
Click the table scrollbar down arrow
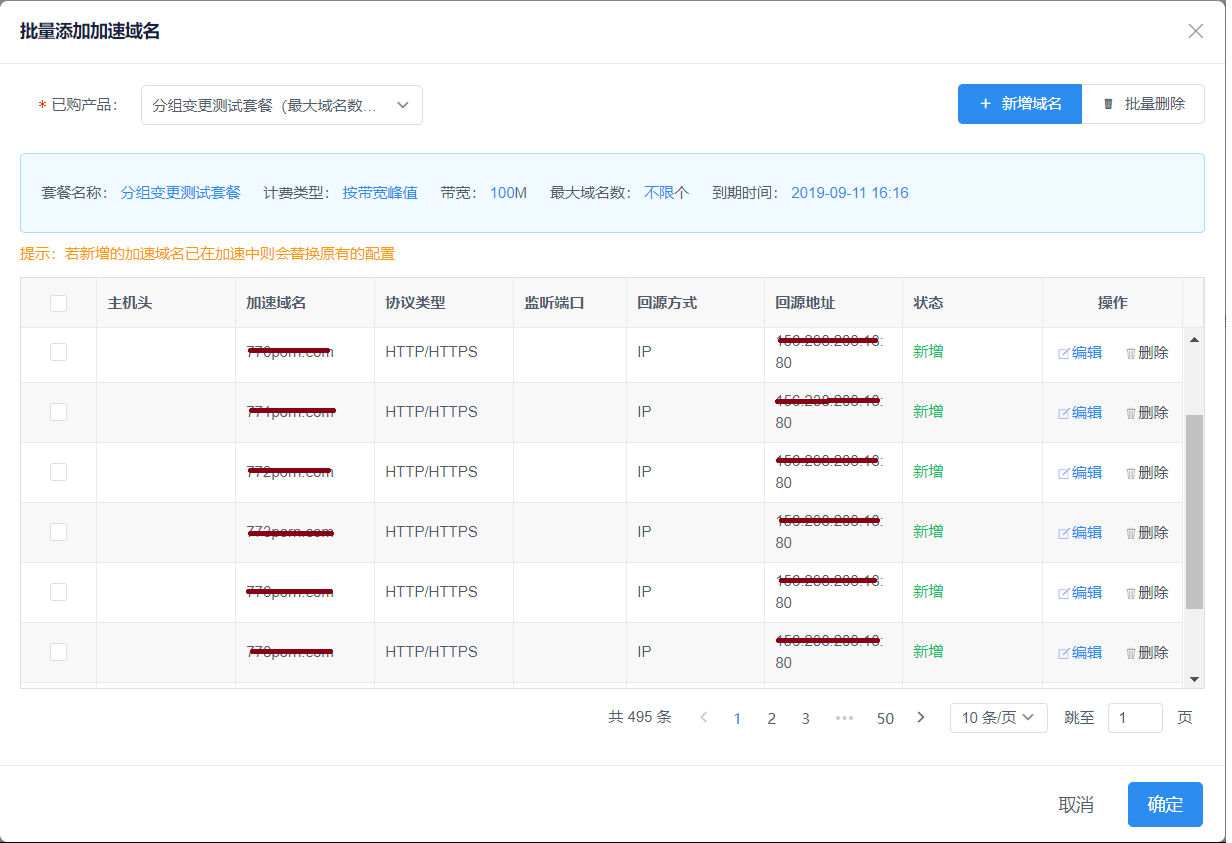coord(1194,679)
